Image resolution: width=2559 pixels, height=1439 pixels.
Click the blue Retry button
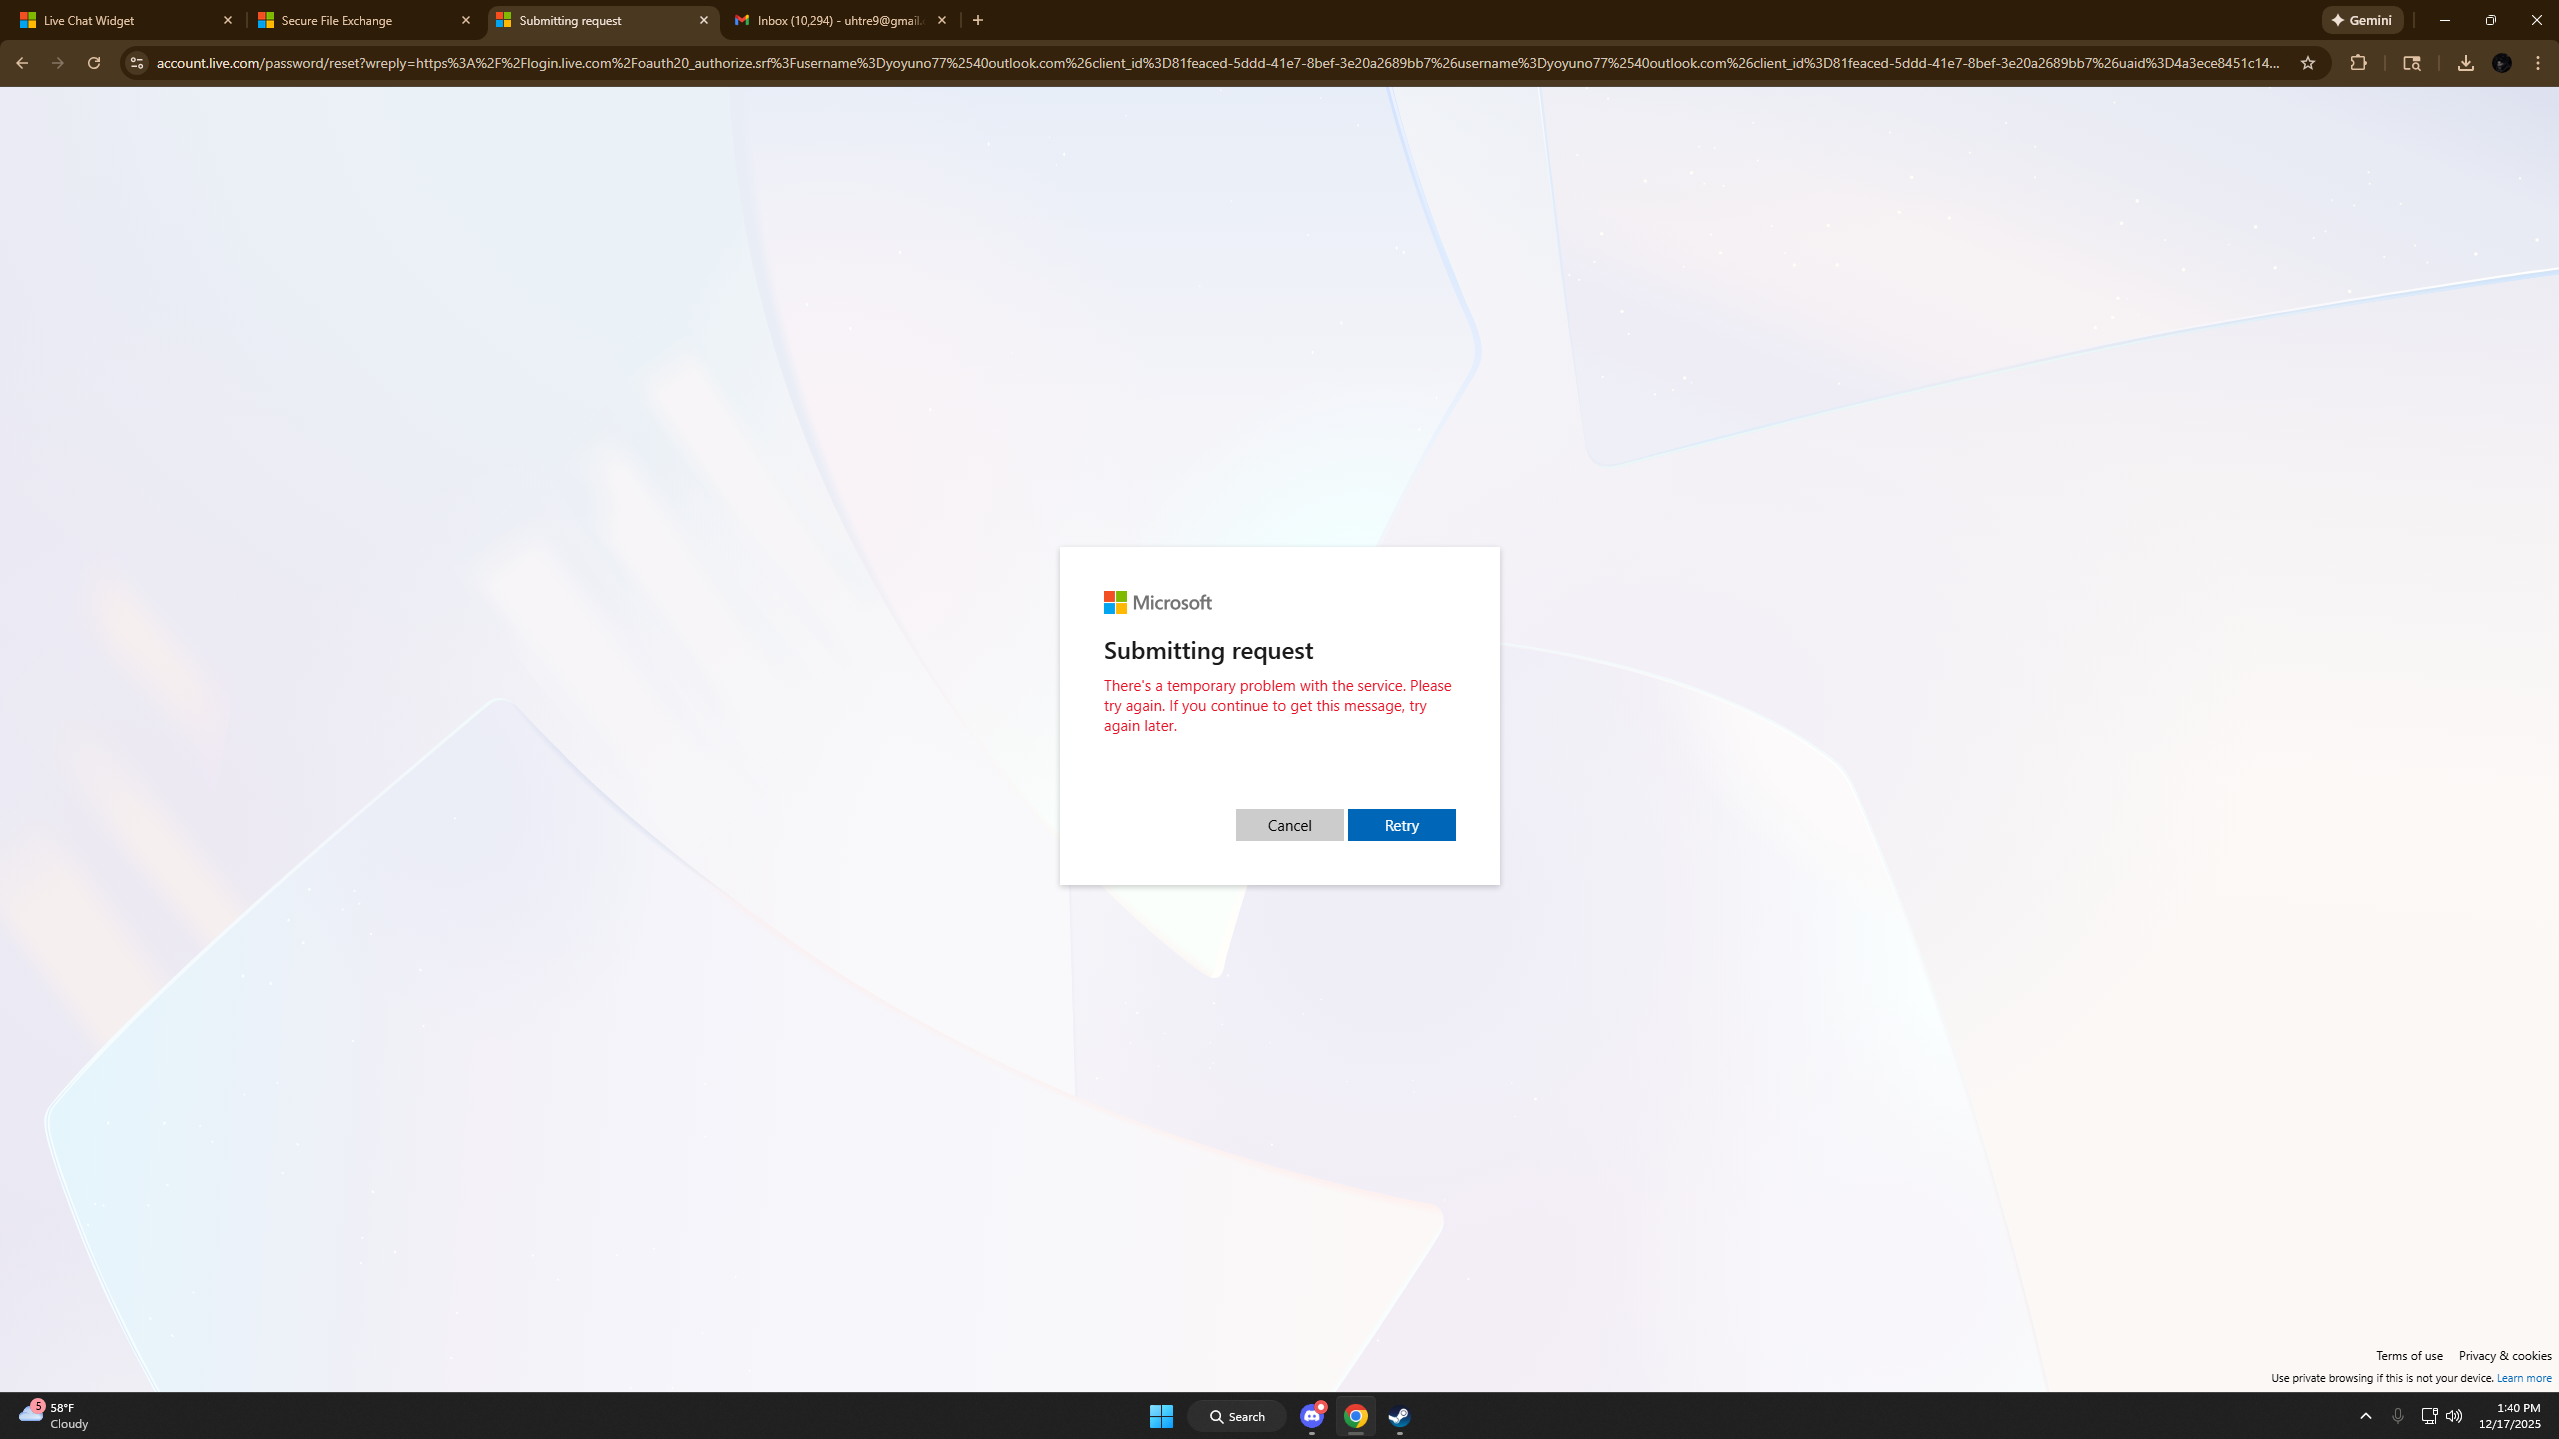[x=1401, y=825]
